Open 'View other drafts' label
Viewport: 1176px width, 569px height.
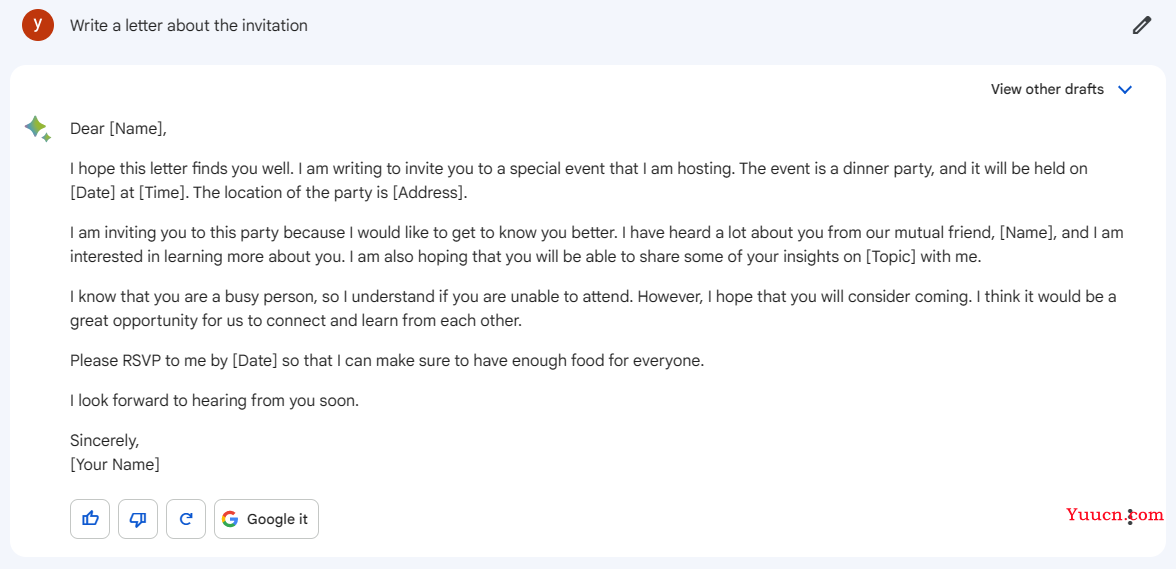tap(1047, 89)
